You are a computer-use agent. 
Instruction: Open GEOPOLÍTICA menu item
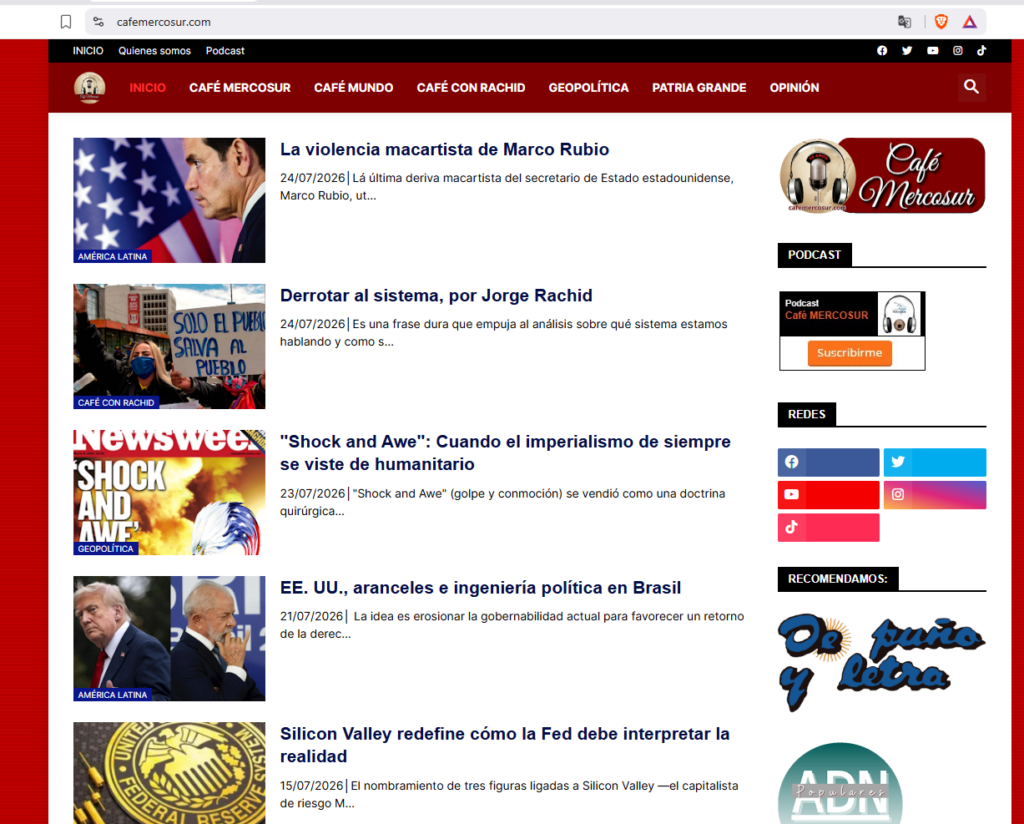pyautogui.click(x=588, y=87)
